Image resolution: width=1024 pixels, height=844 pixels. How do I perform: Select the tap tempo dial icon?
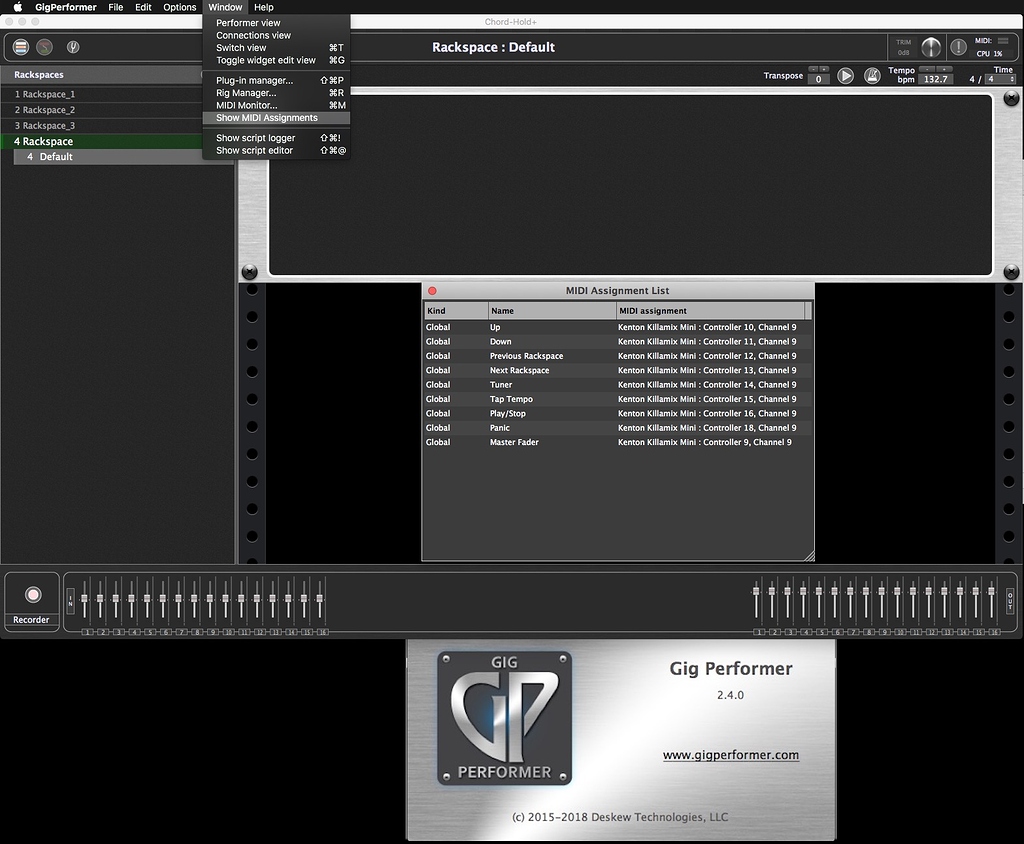point(44,46)
